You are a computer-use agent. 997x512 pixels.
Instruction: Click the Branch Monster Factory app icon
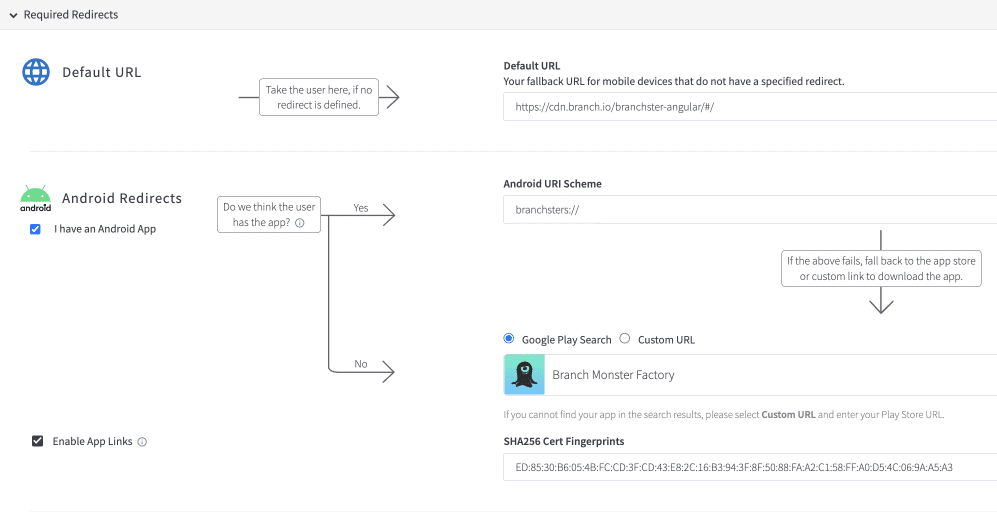pos(524,375)
